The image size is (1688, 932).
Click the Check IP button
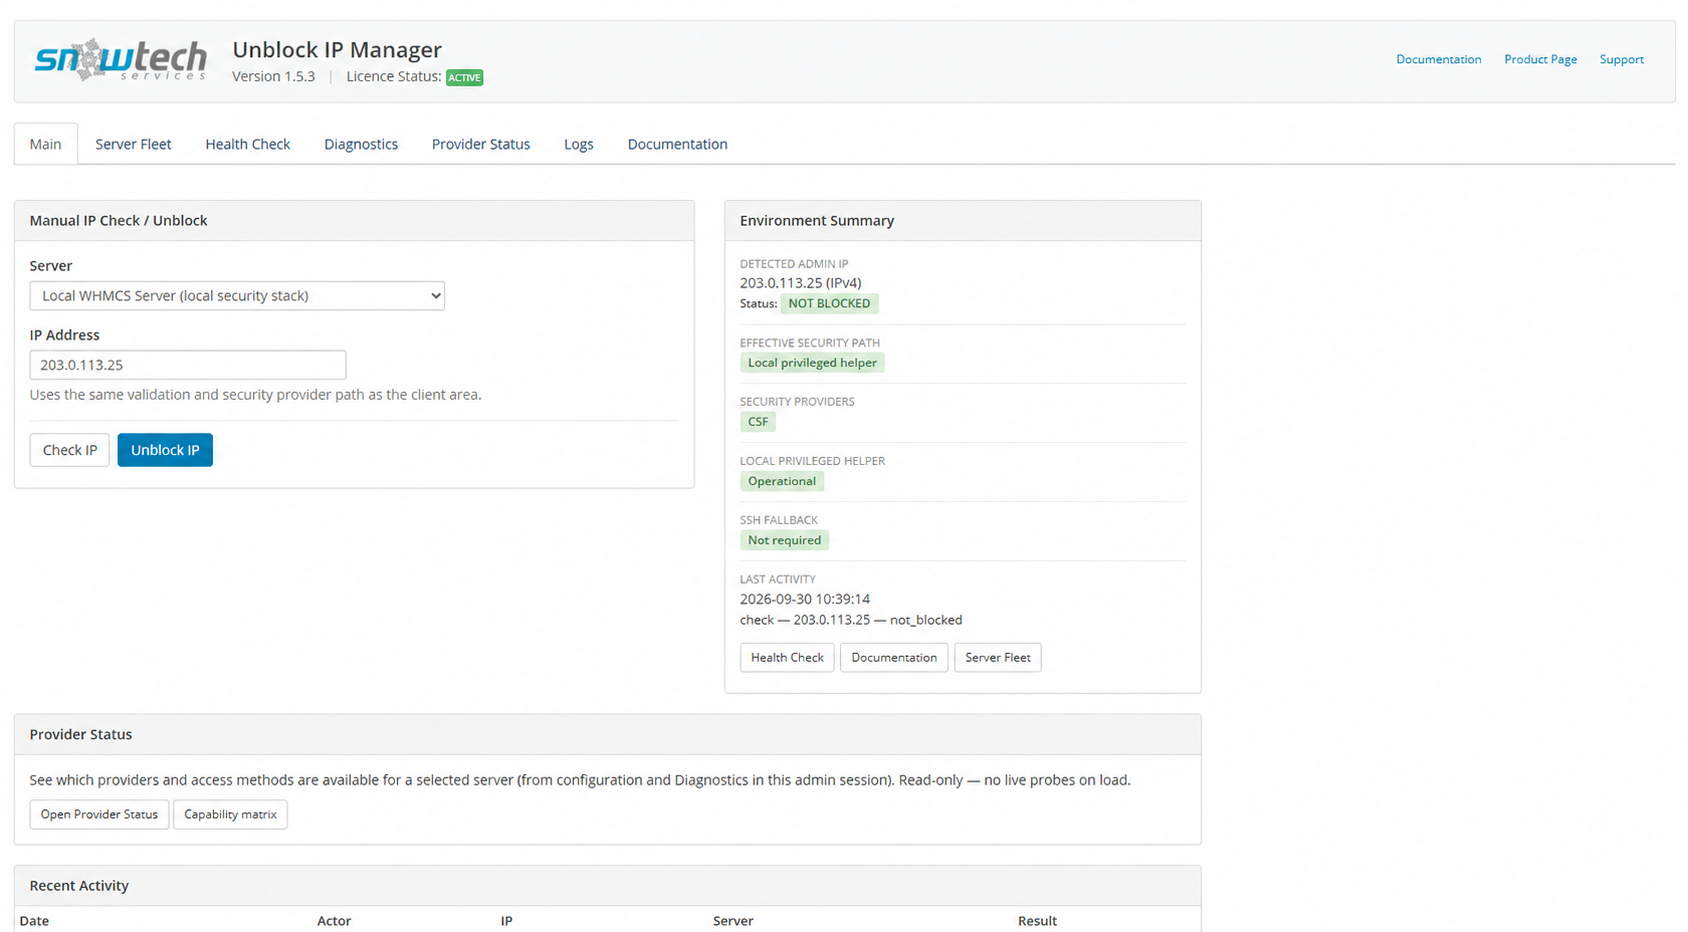(70, 450)
